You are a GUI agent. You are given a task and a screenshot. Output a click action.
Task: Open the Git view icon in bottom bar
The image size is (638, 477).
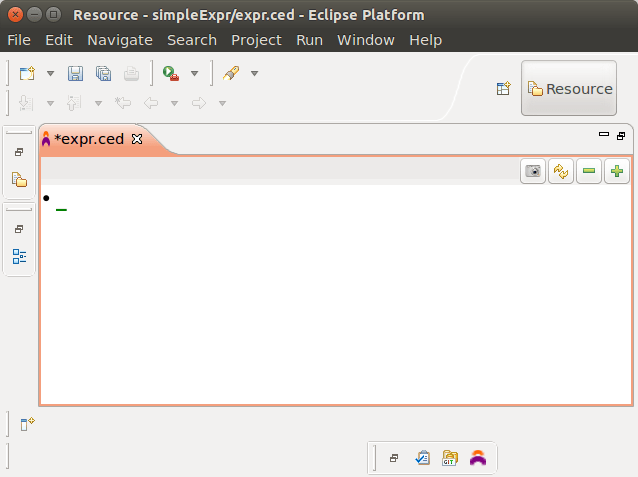tap(450, 458)
